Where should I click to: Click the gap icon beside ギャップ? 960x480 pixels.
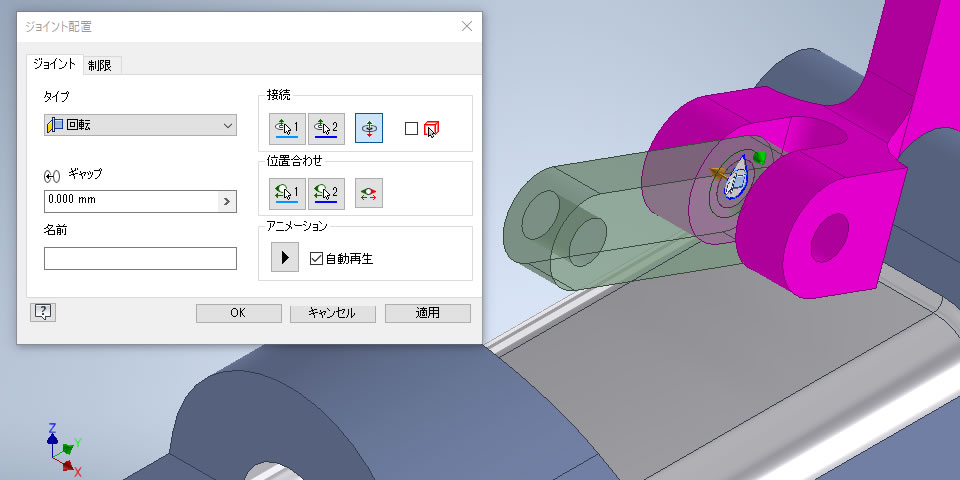point(52,177)
